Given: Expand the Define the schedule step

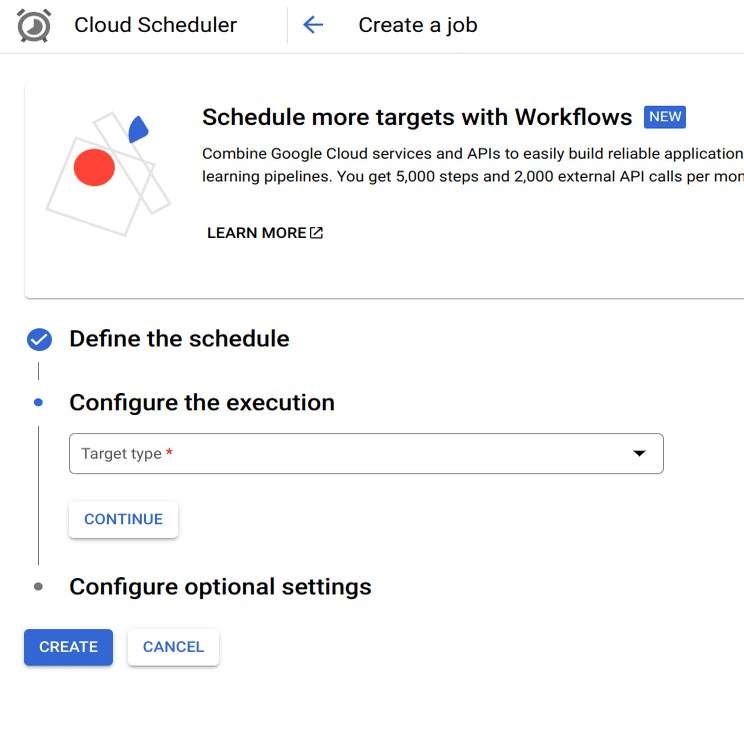Looking at the screenshot, I should [x=179, y=339].
